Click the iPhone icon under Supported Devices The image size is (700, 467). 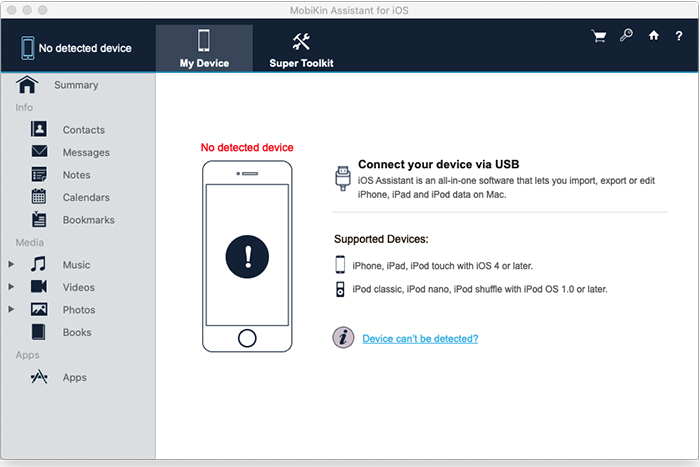click(340, 264)
